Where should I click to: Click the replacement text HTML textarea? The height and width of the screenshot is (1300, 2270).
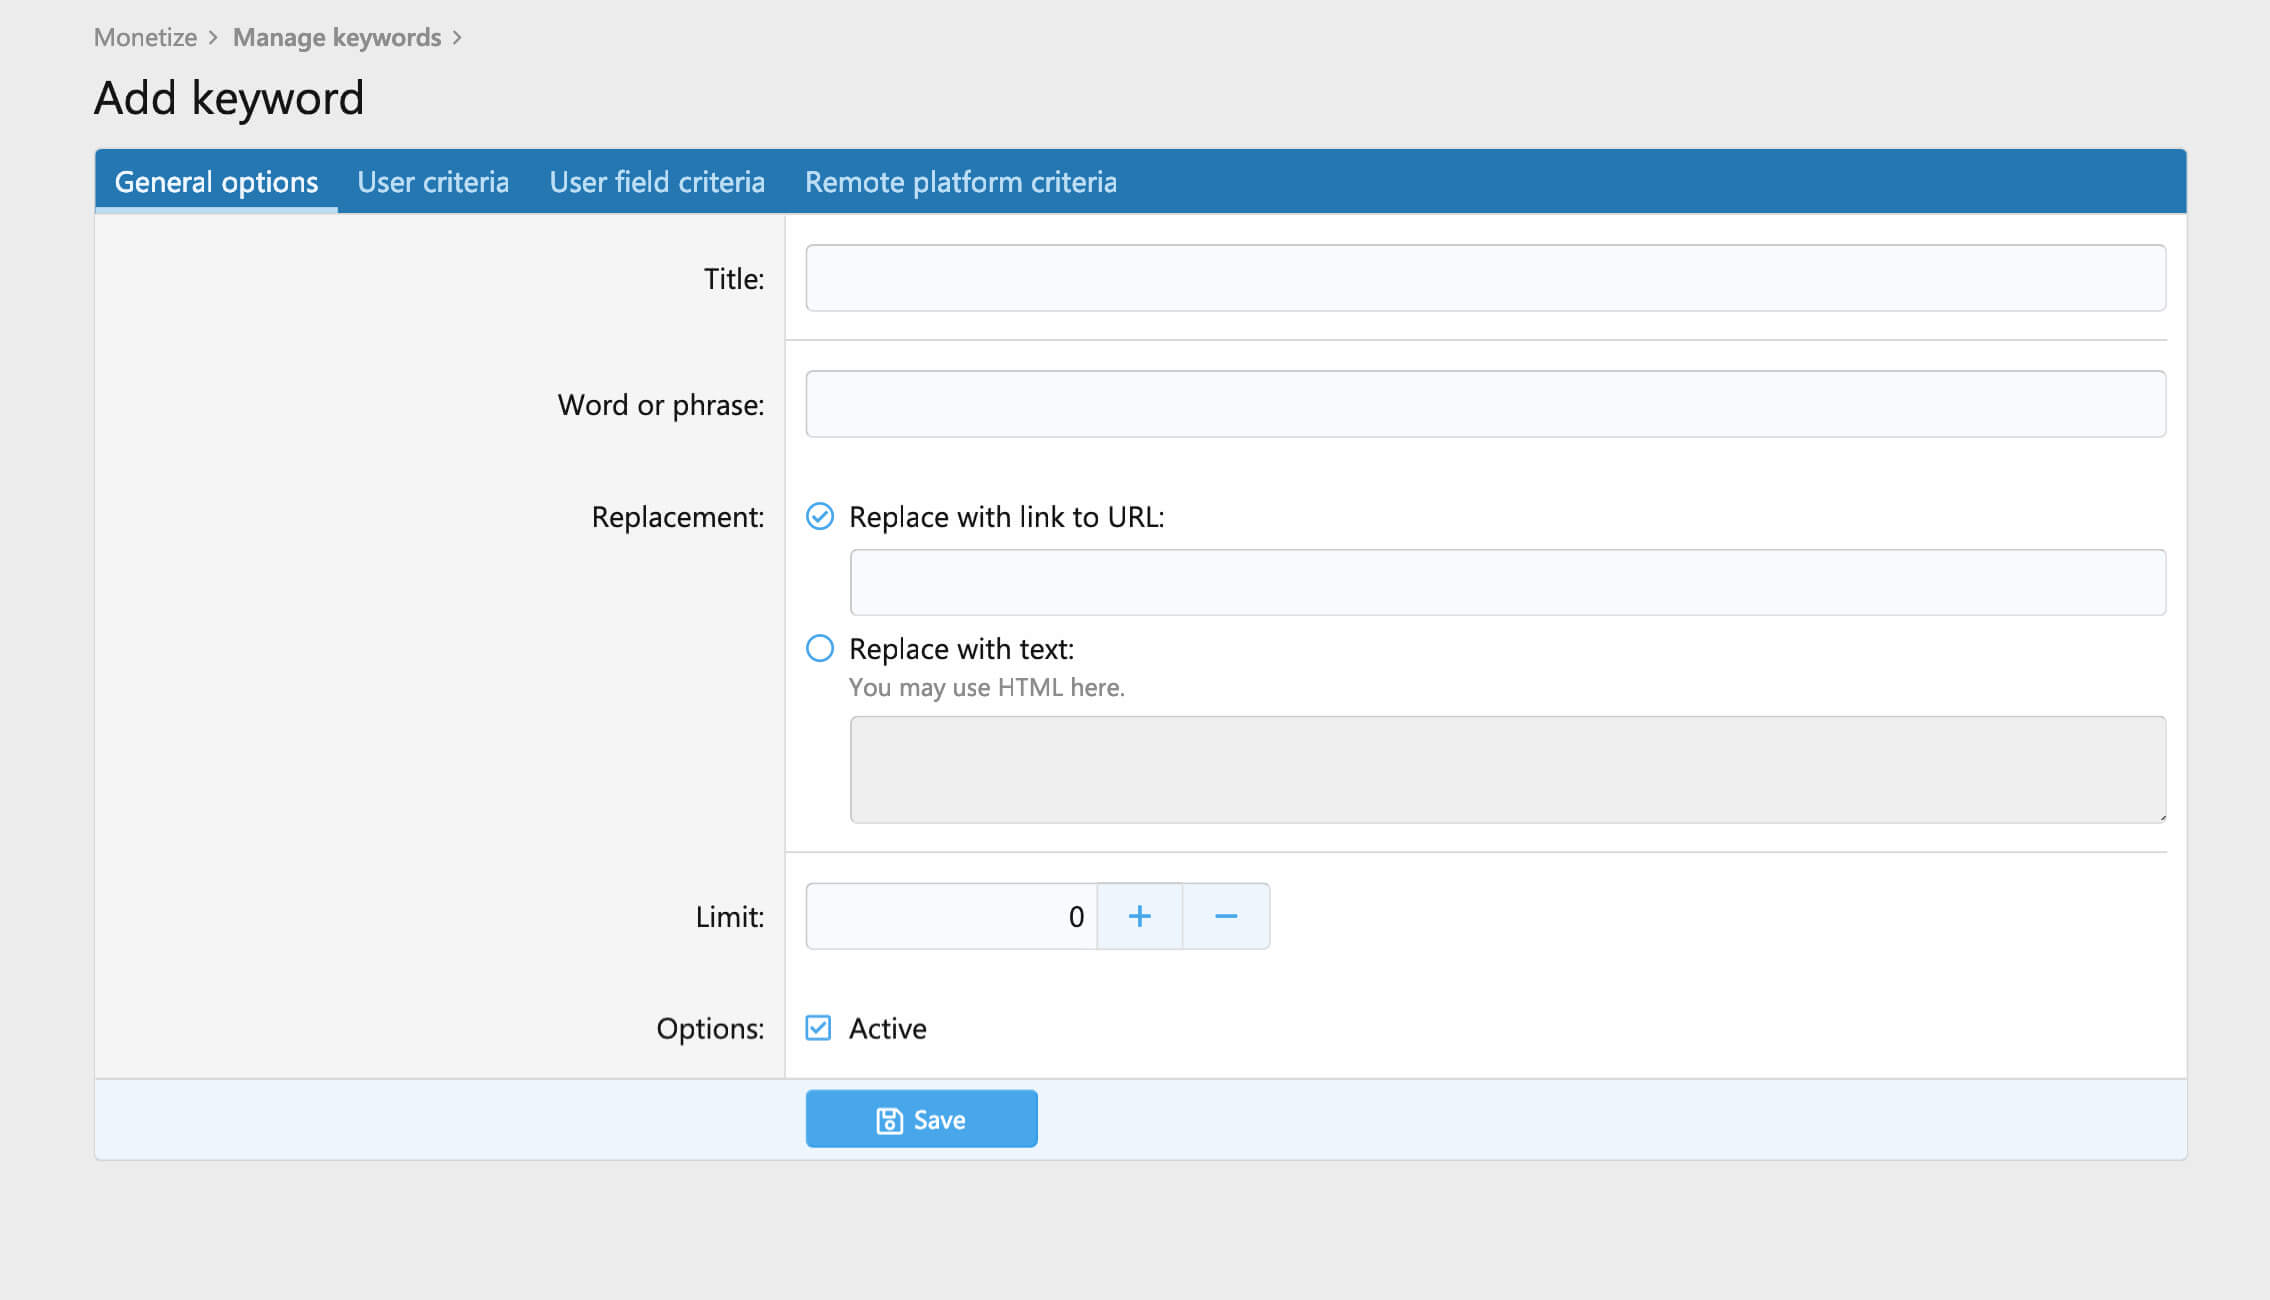tap(1508, 769)
